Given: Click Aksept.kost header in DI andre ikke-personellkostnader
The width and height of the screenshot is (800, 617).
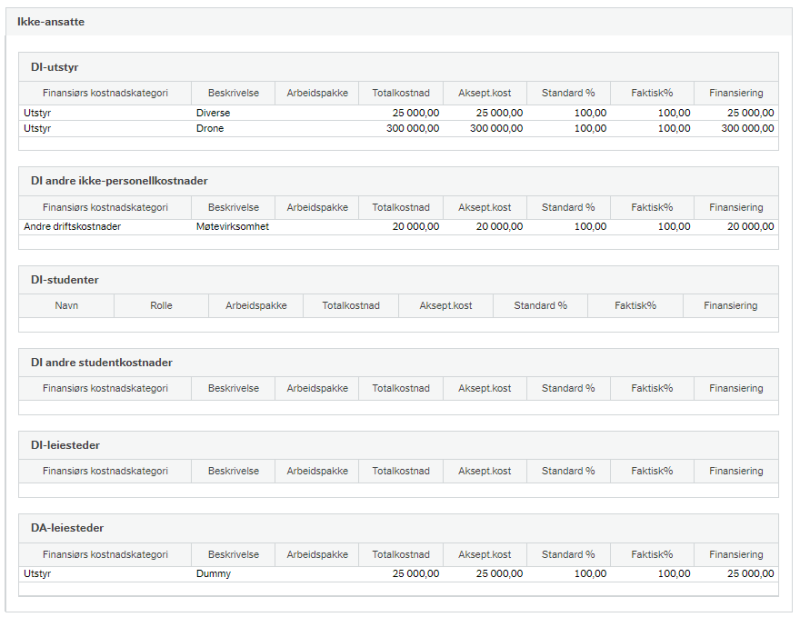Looking at the screenshot, I should click(485, 207).
